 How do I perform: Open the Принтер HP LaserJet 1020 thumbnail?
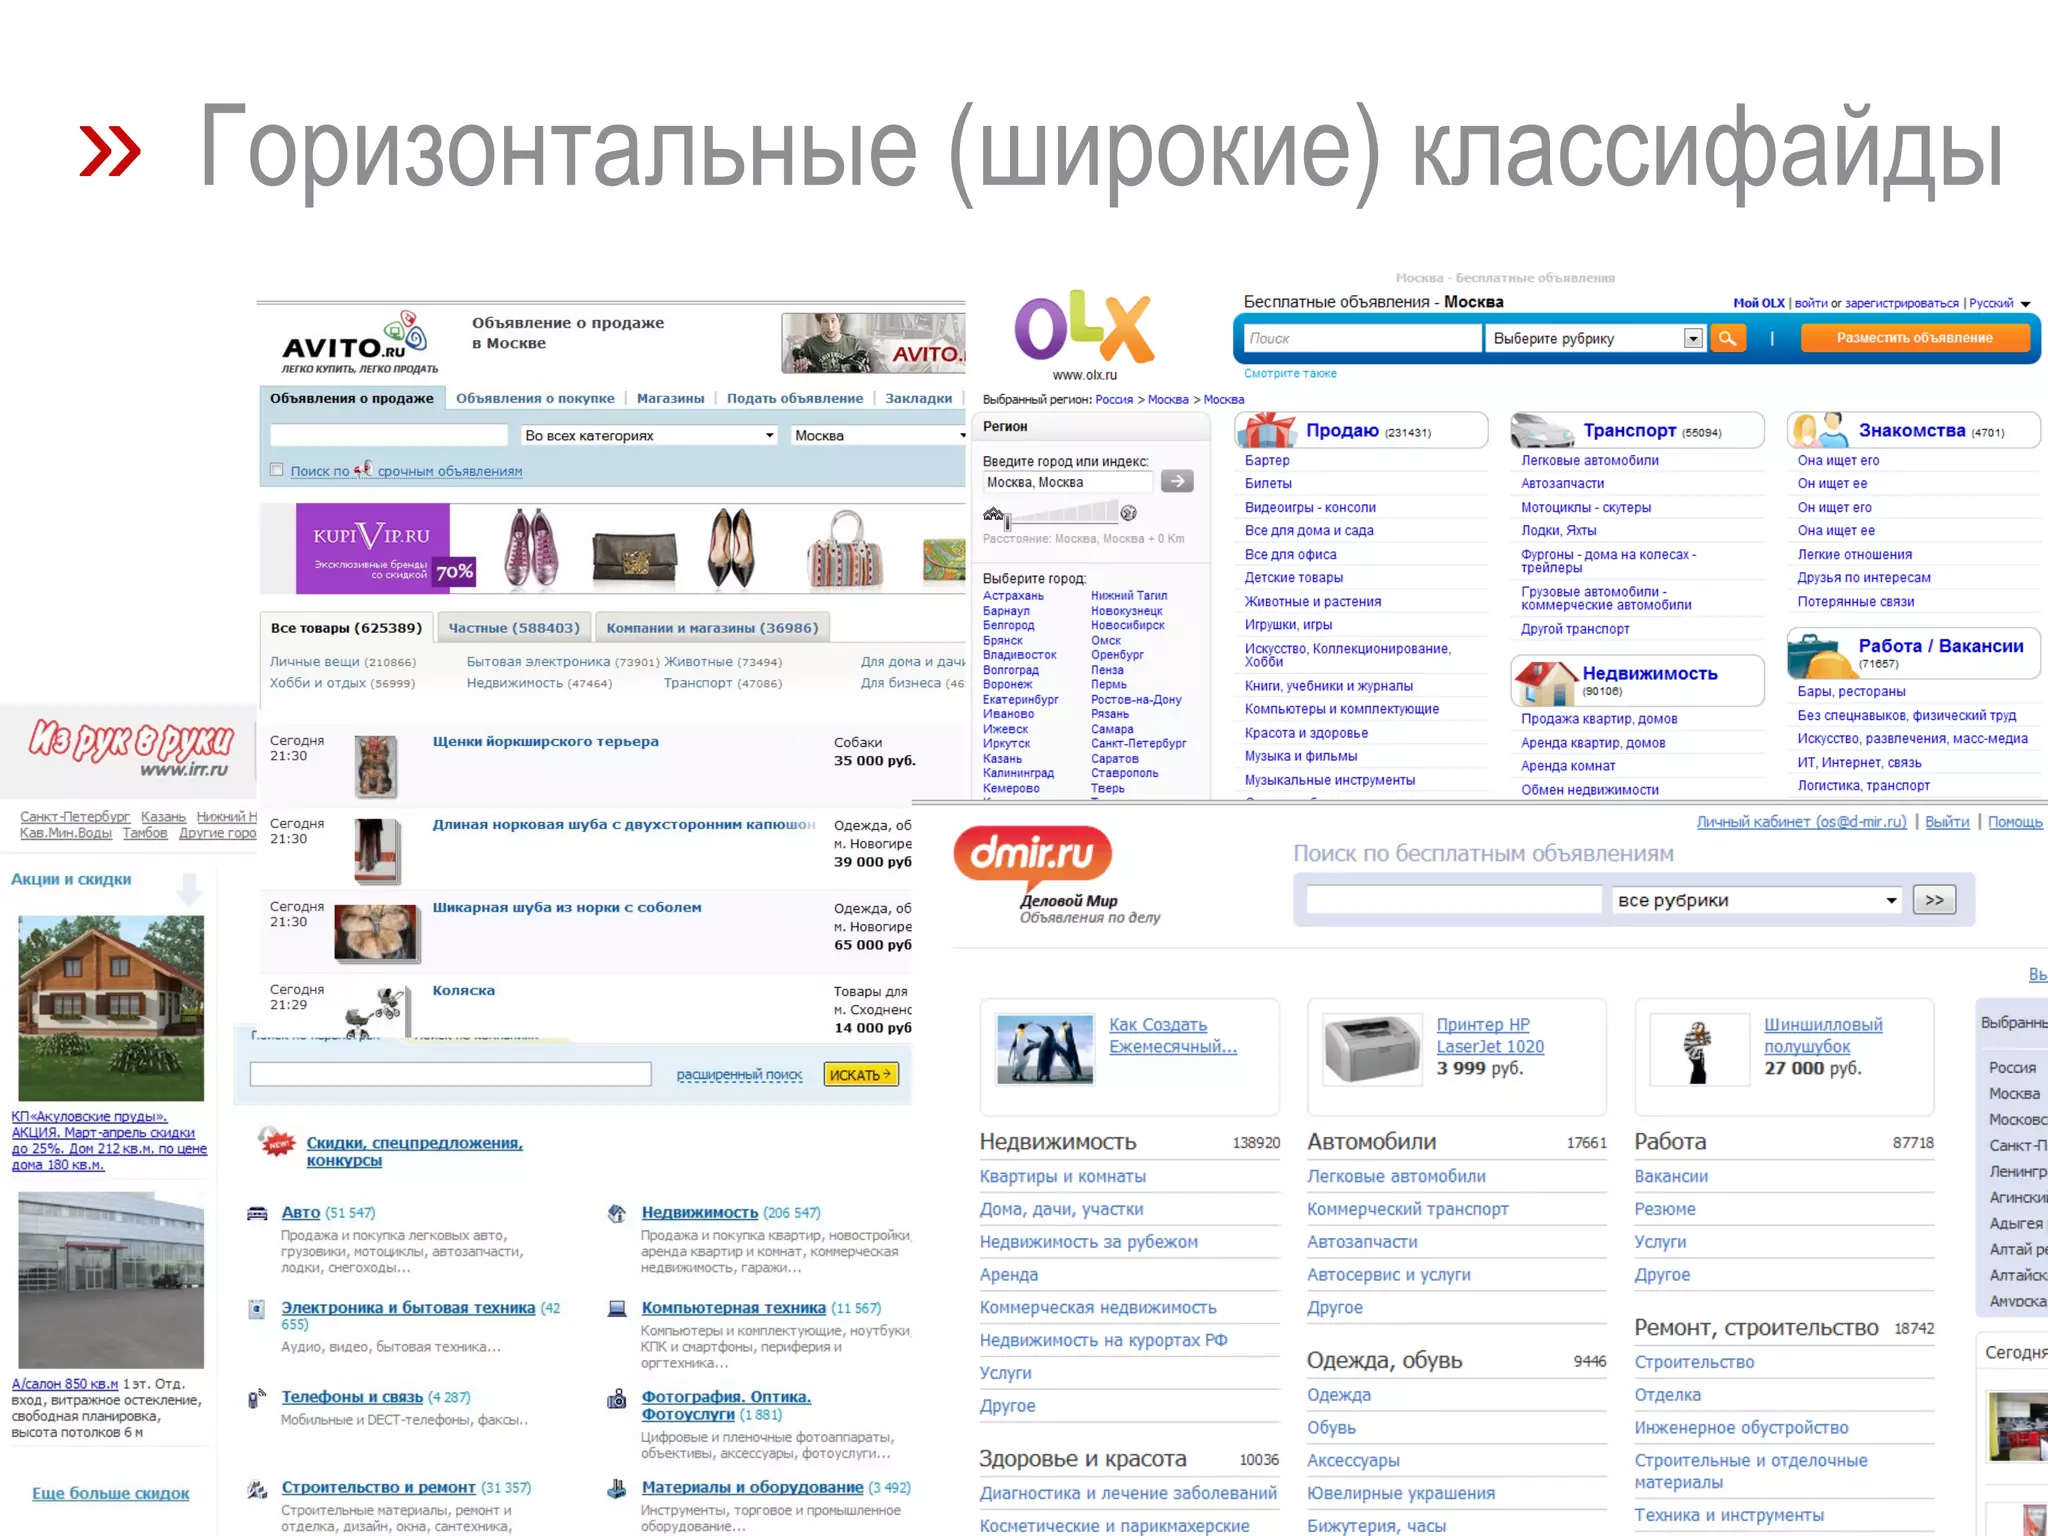(x=1371, y=1049)
